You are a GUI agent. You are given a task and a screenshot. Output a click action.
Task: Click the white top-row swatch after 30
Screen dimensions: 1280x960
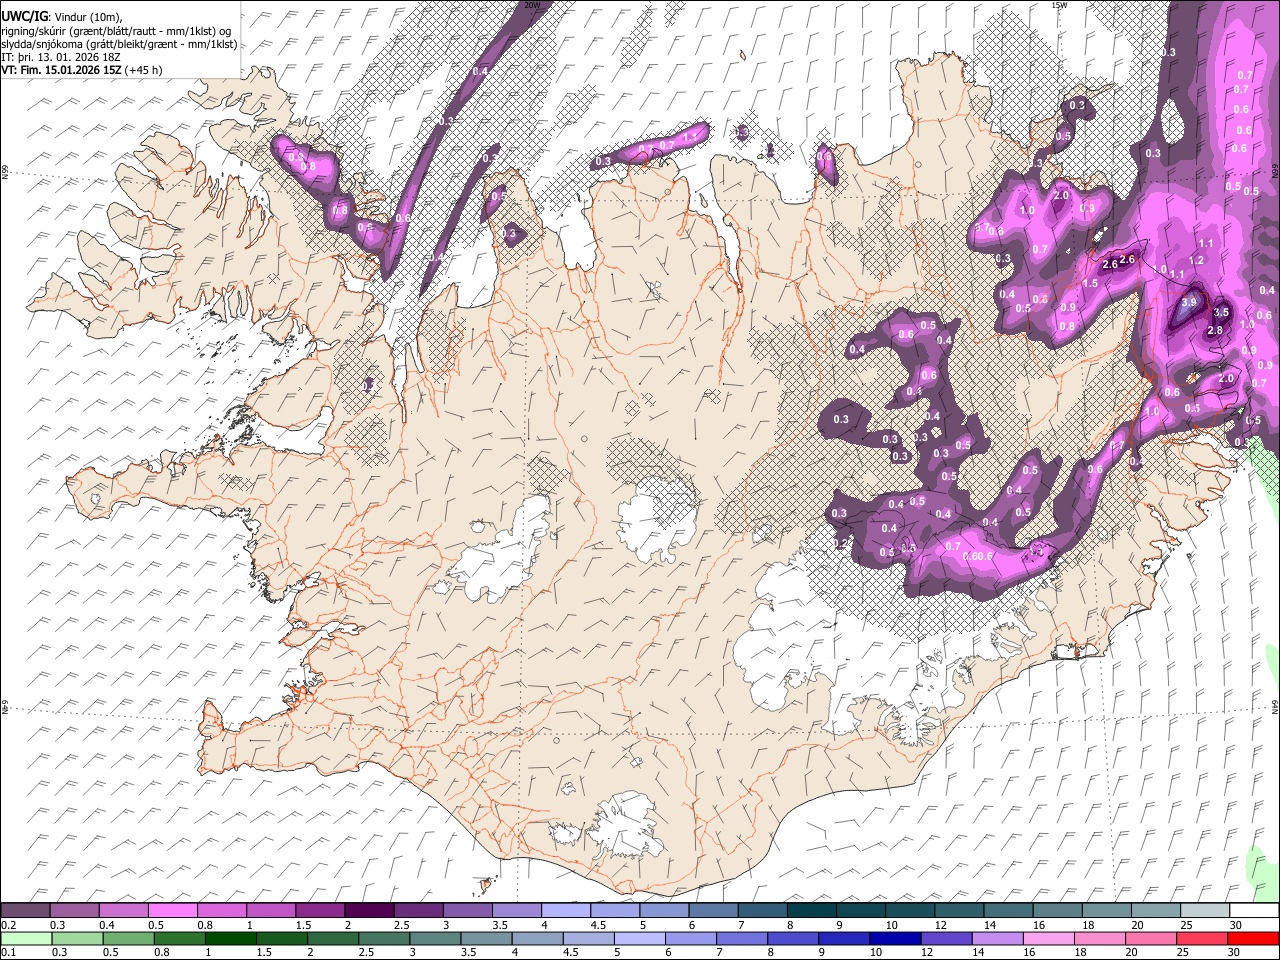1254,910
